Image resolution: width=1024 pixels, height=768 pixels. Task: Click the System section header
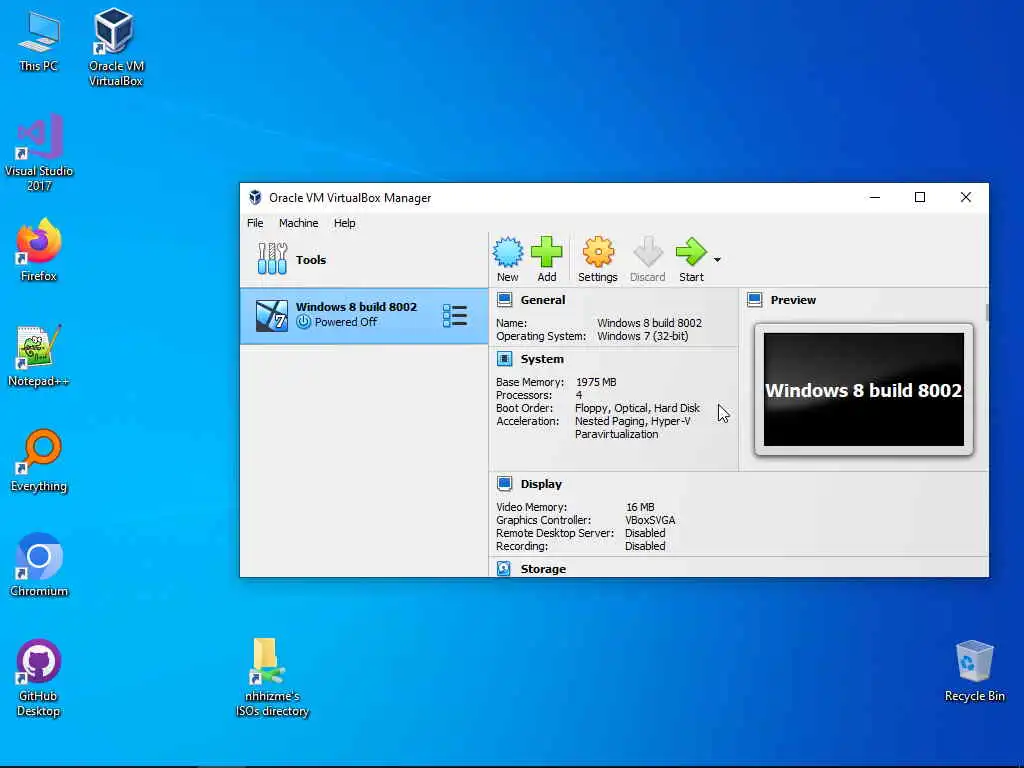click(x=542, y=359)
